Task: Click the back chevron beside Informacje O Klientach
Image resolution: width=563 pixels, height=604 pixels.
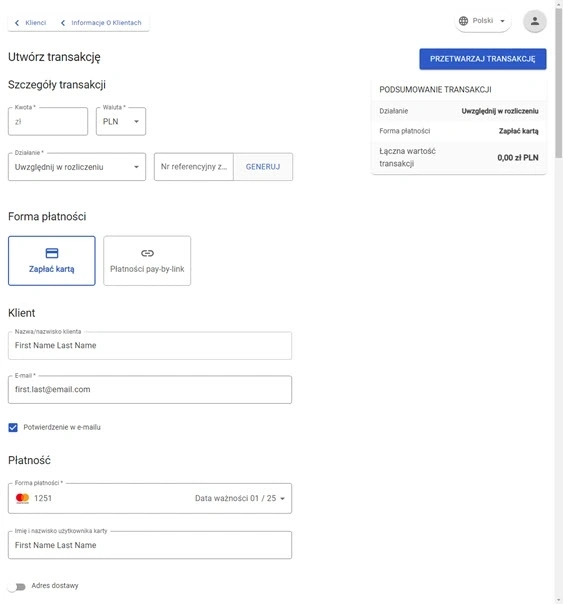Action: tap(63, 23)
